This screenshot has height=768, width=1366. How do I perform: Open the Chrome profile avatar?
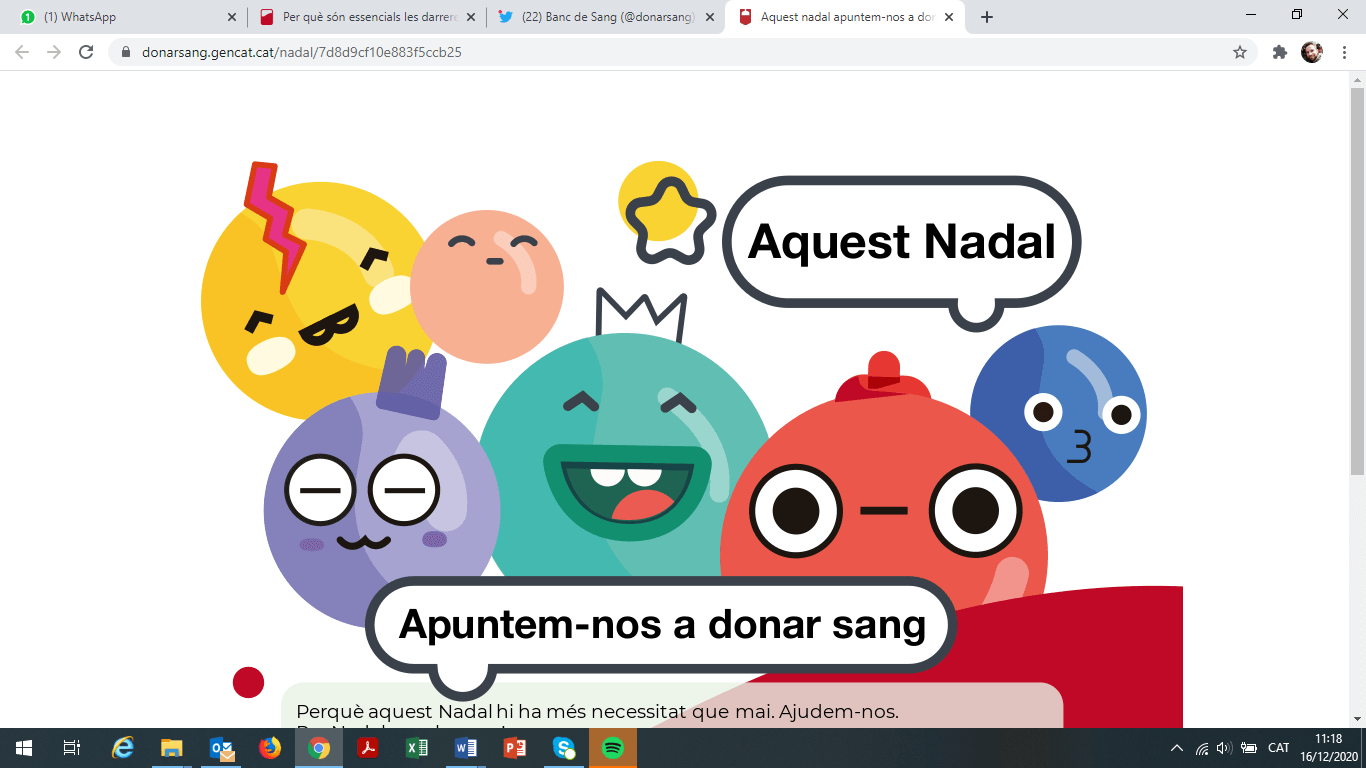[x=1312, y=52]
